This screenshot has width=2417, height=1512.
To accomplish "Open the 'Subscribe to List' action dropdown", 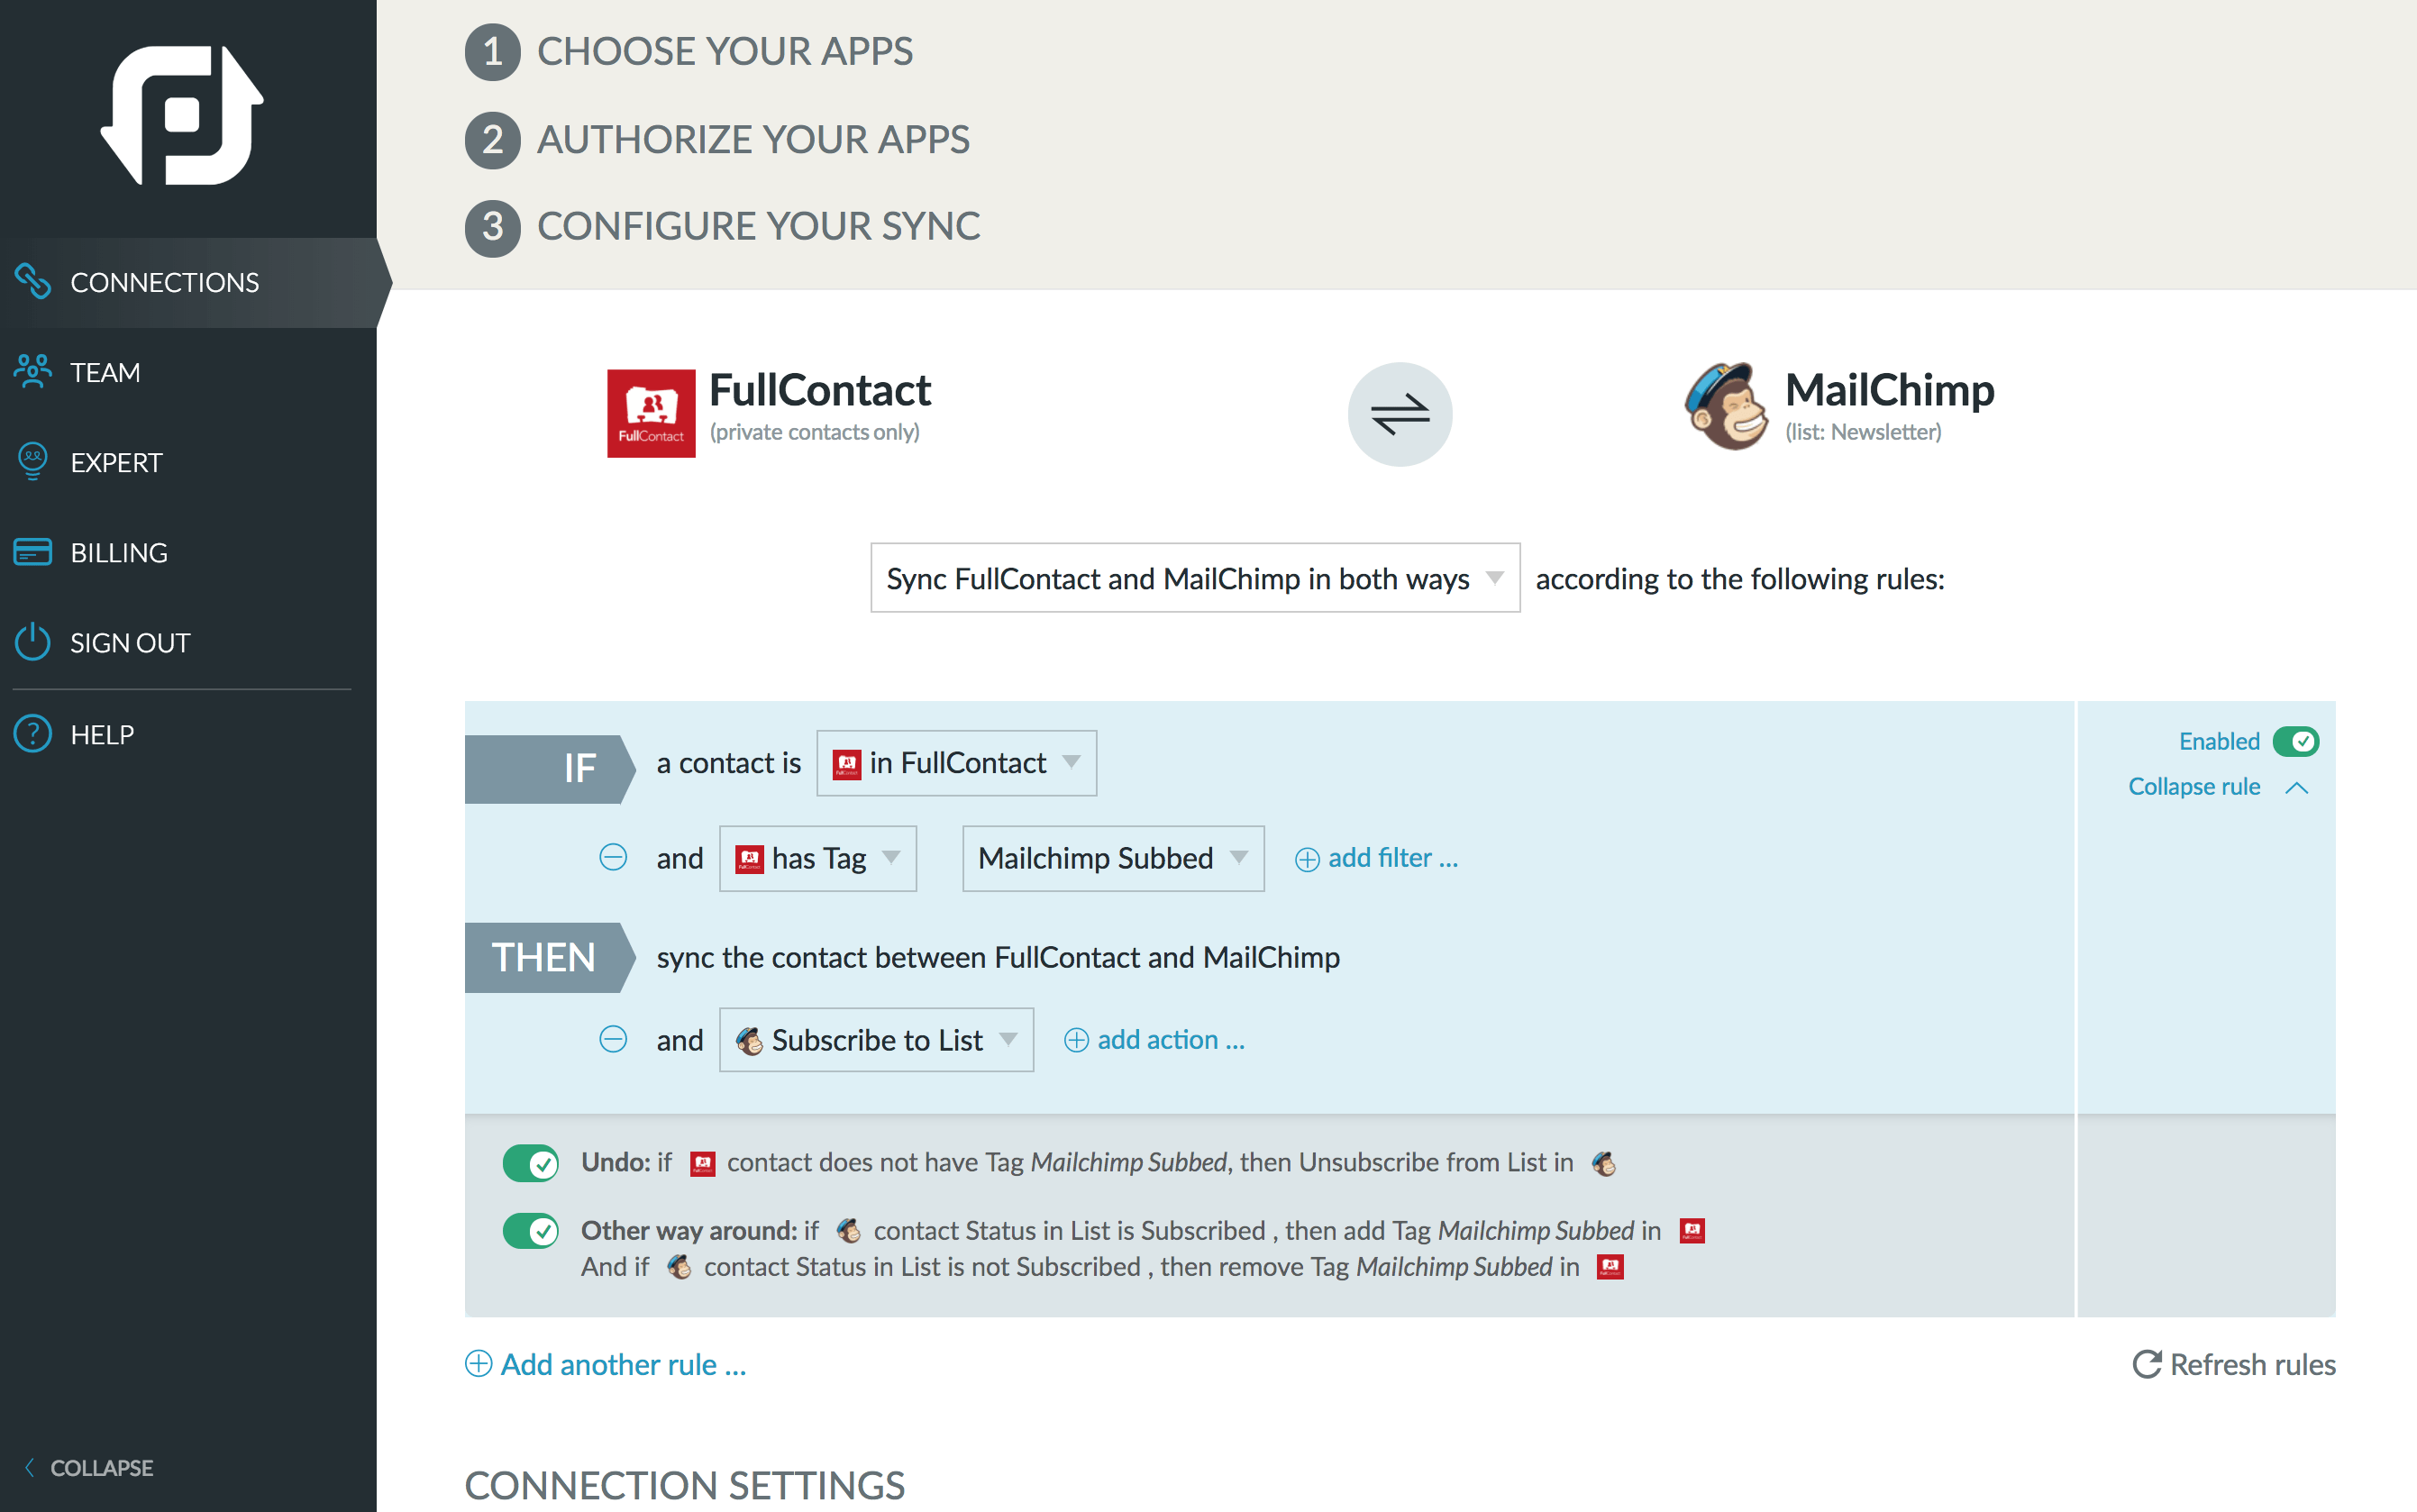I will (876, 1040).
